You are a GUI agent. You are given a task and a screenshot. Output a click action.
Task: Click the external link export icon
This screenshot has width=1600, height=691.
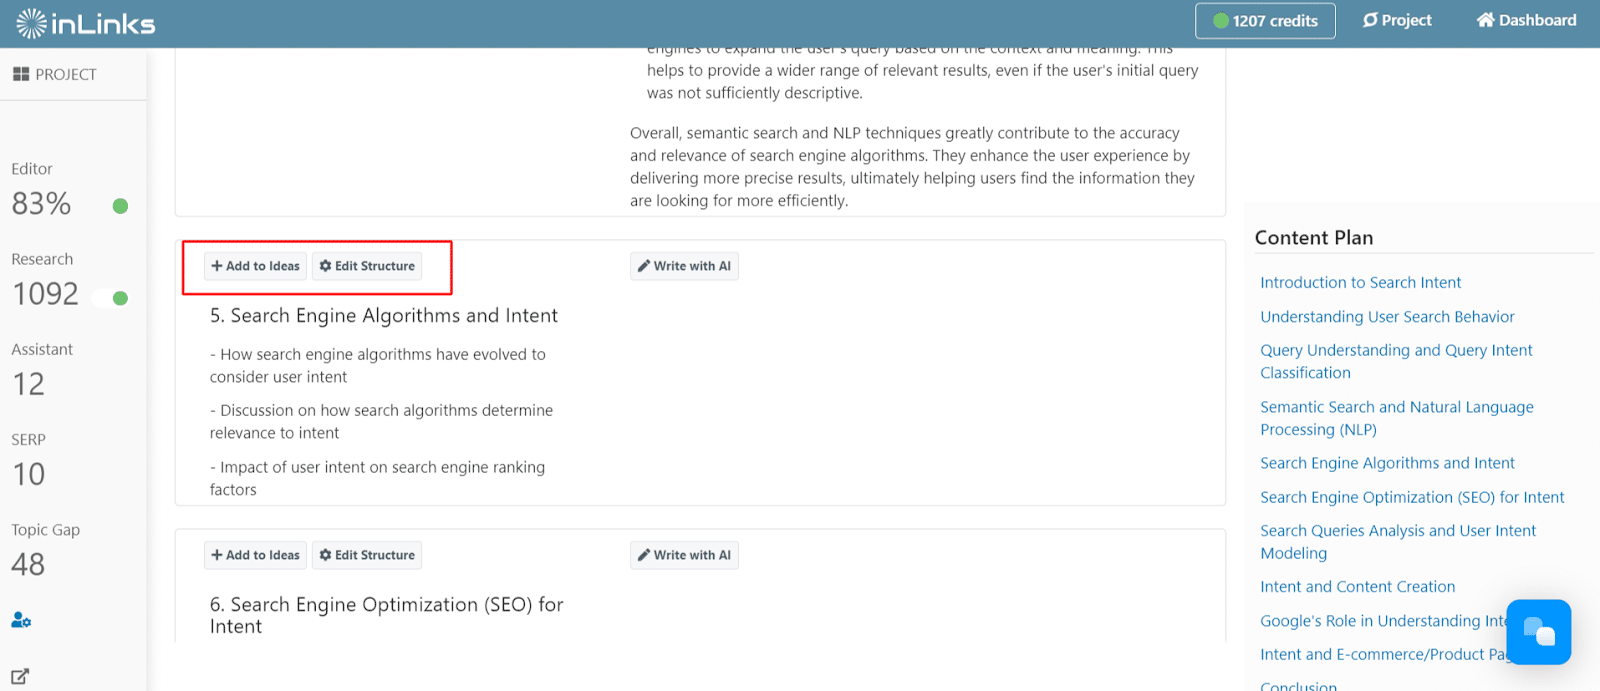[20, 676]
